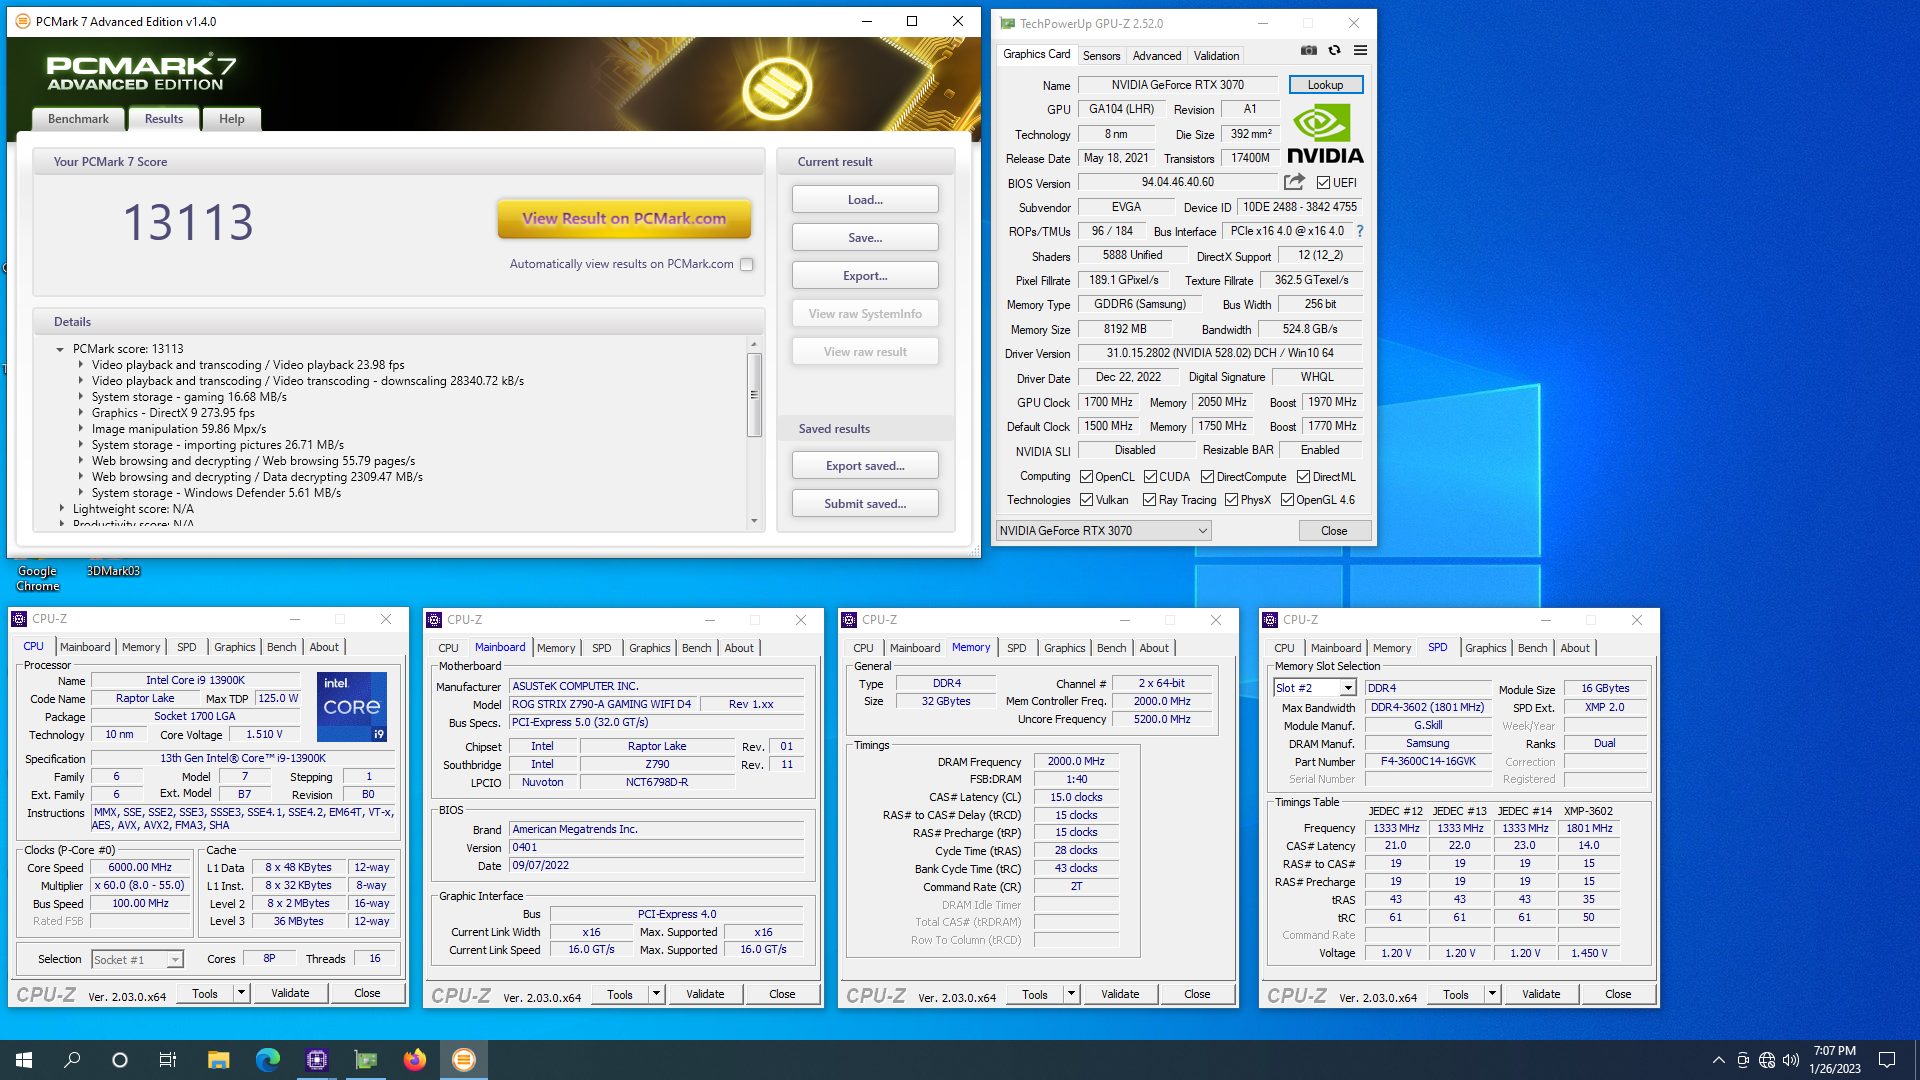Open the network icon in the system tray
This screenshot has height=1080, width=1920.
click(x=1766, y=1060)
